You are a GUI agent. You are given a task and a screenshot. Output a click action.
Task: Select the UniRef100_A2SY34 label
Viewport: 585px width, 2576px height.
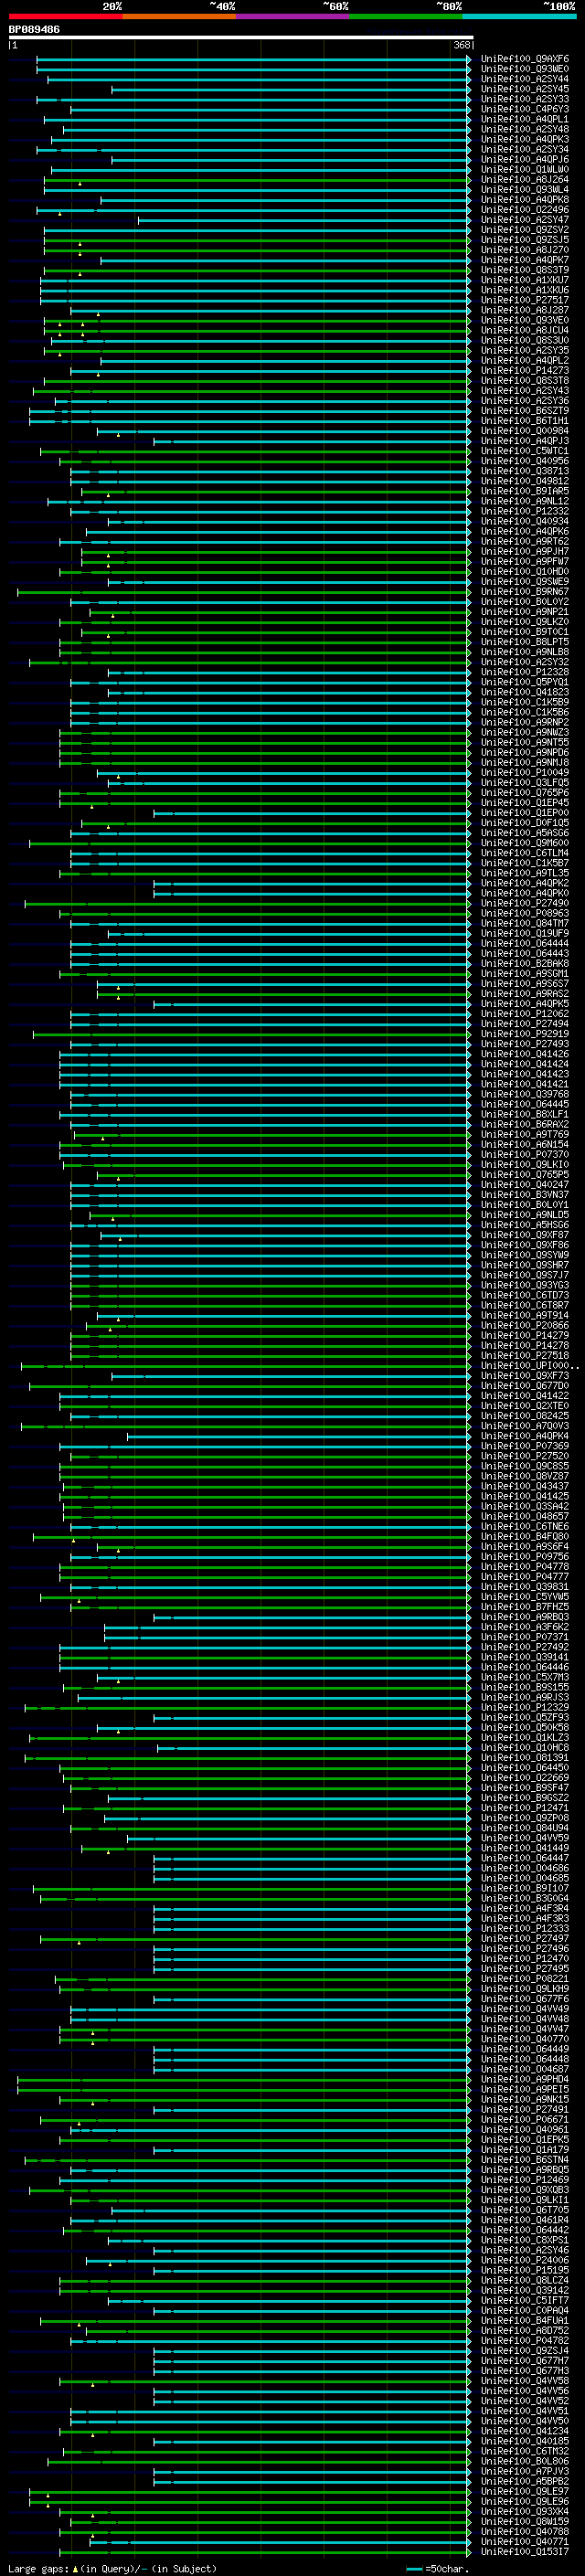click(525, 149)
